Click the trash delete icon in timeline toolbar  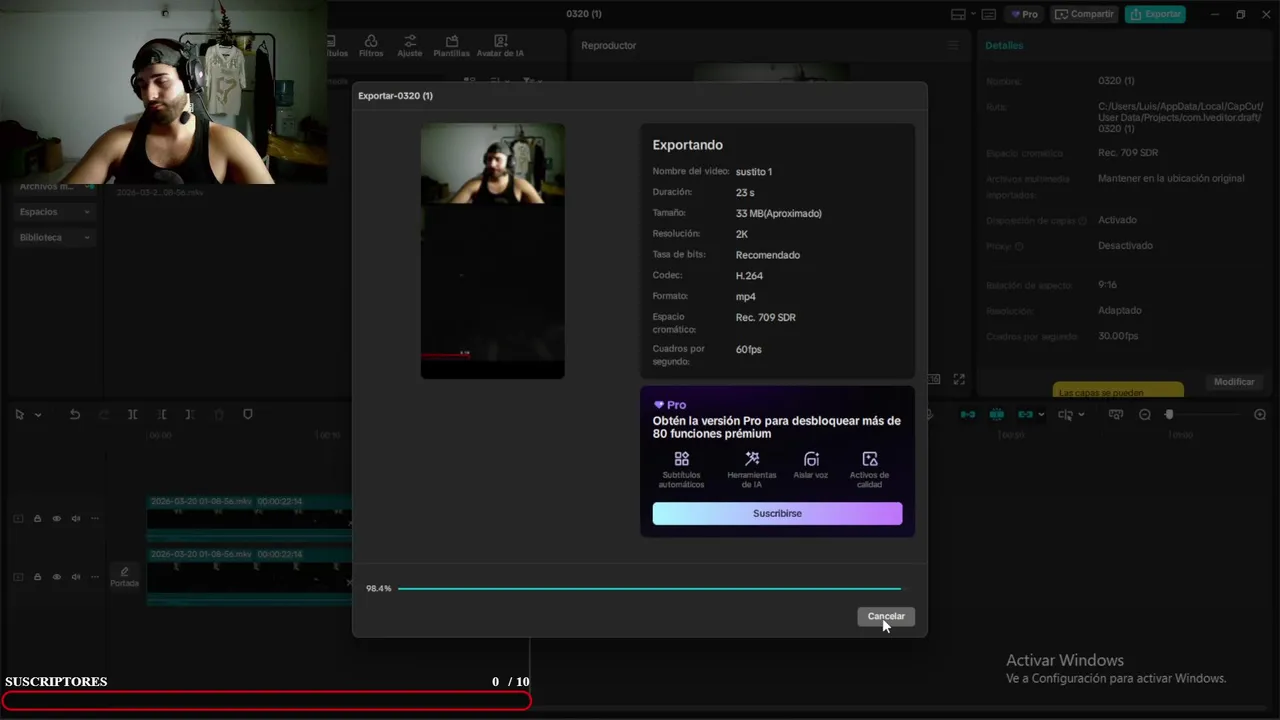pyautogui.click(x=219, y=414)
